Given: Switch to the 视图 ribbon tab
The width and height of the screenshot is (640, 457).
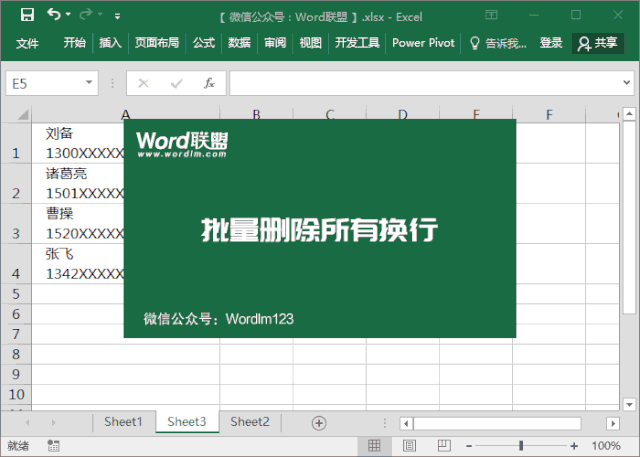Looking at the screenshot, I should 311,43.
